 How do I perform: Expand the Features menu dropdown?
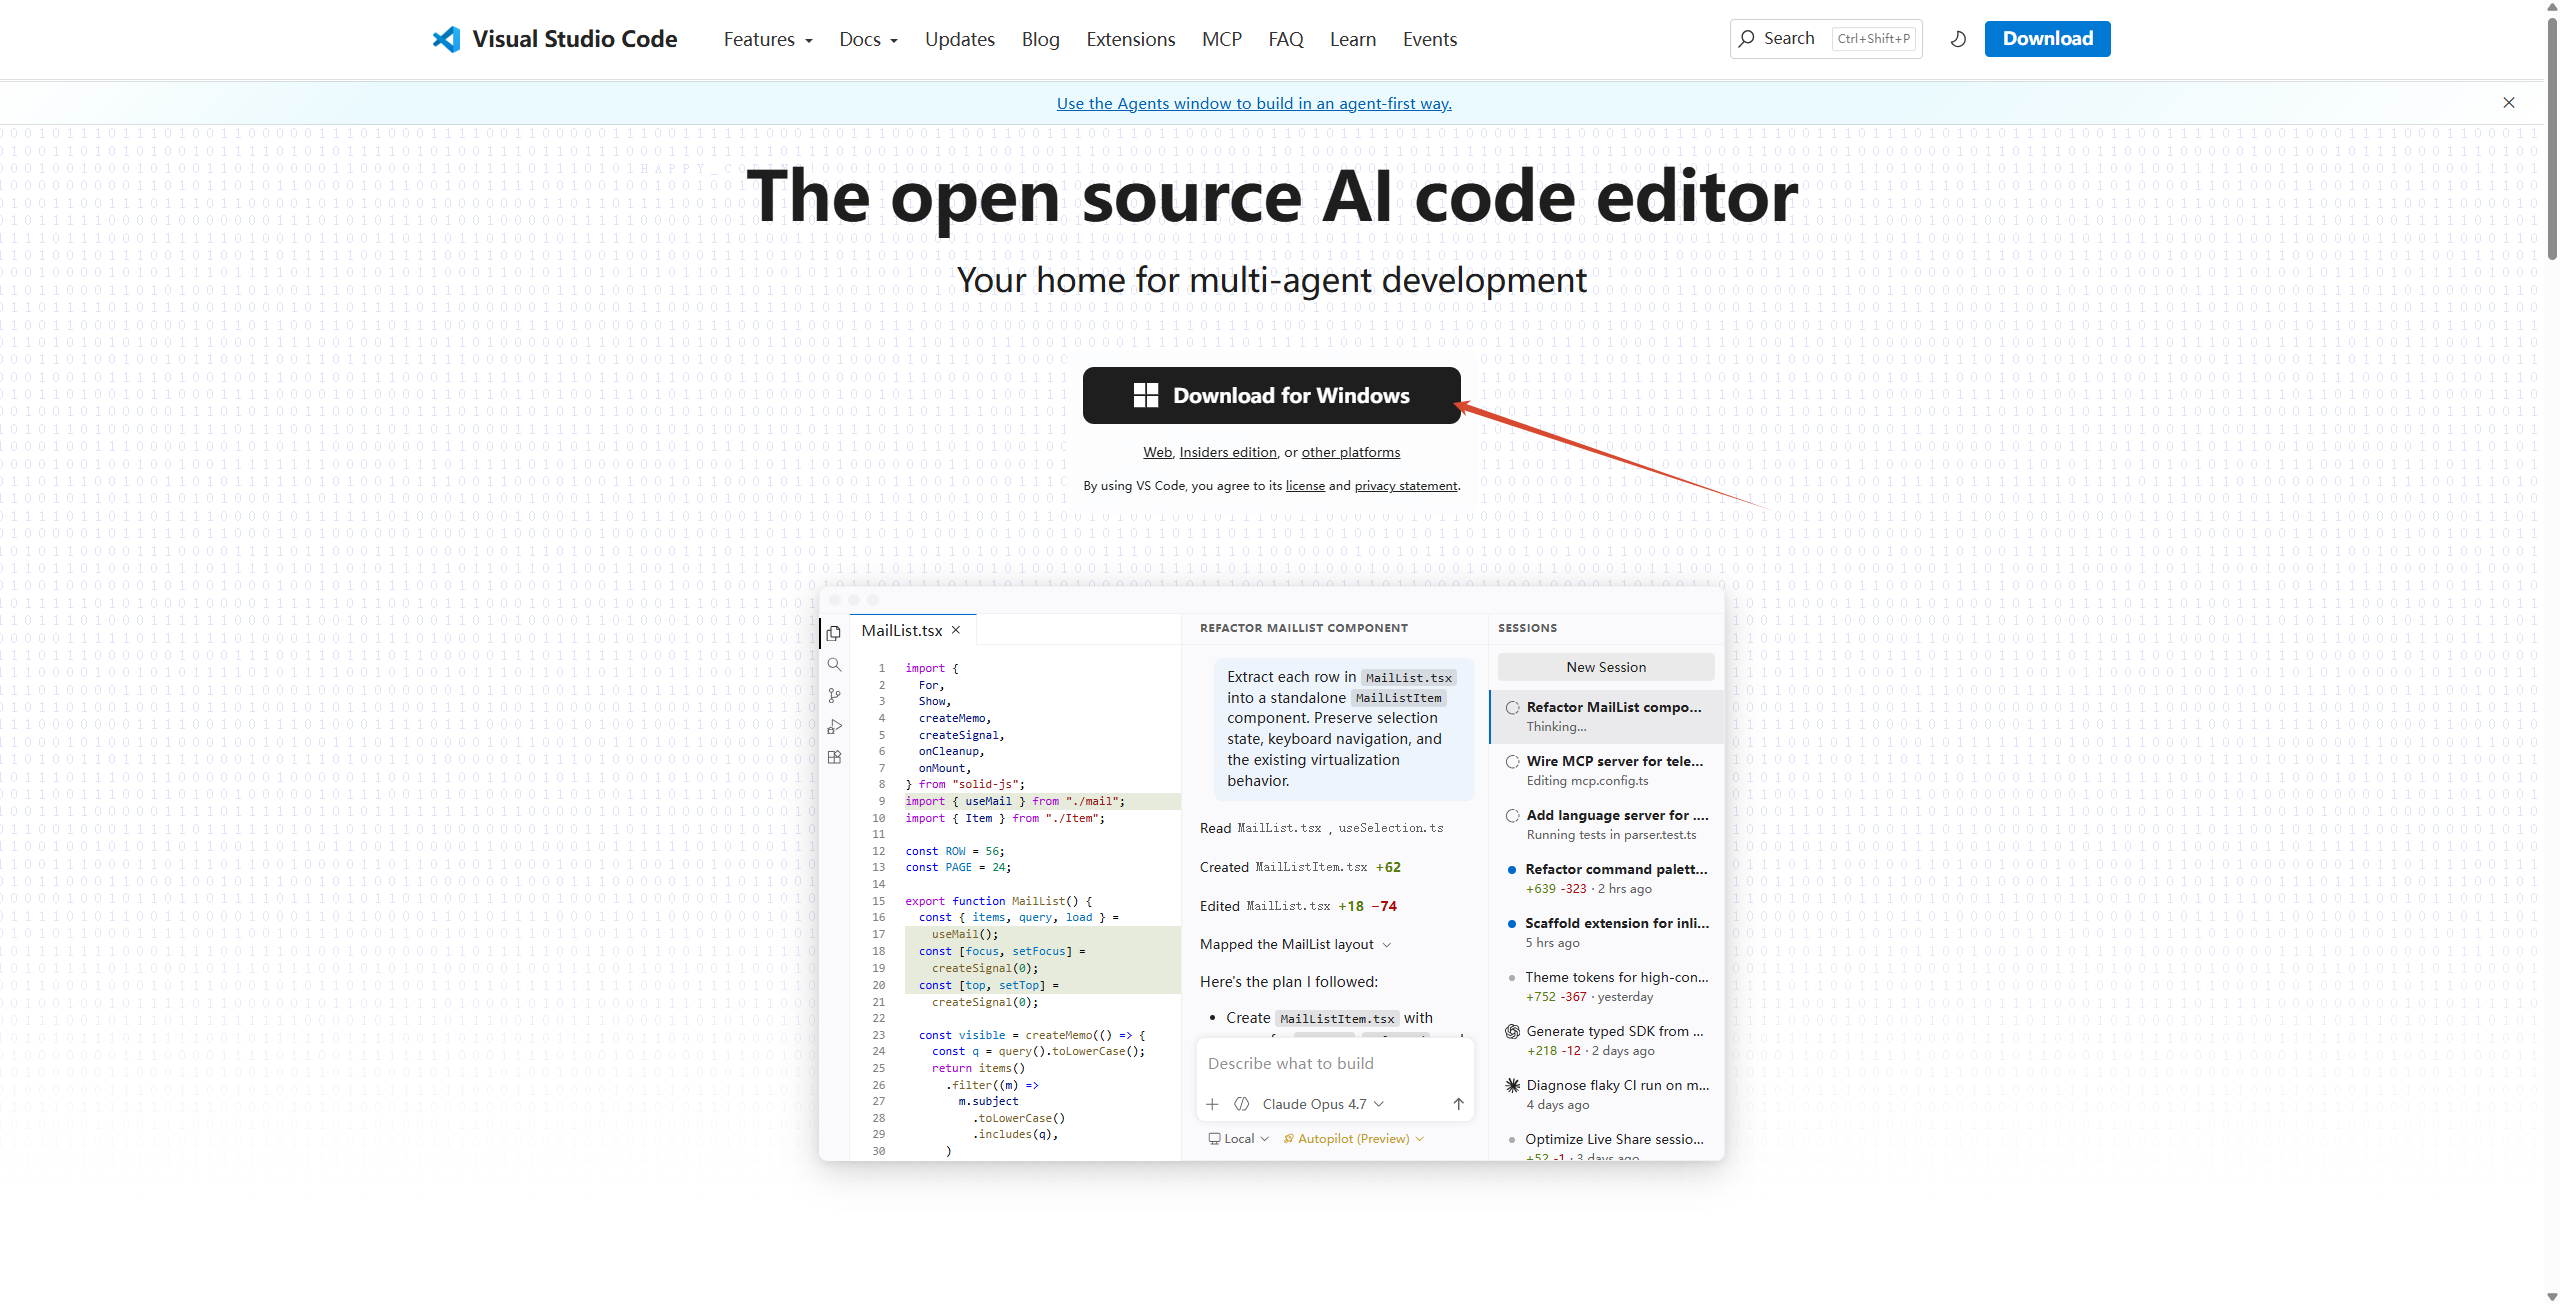[x=768, y=40]
